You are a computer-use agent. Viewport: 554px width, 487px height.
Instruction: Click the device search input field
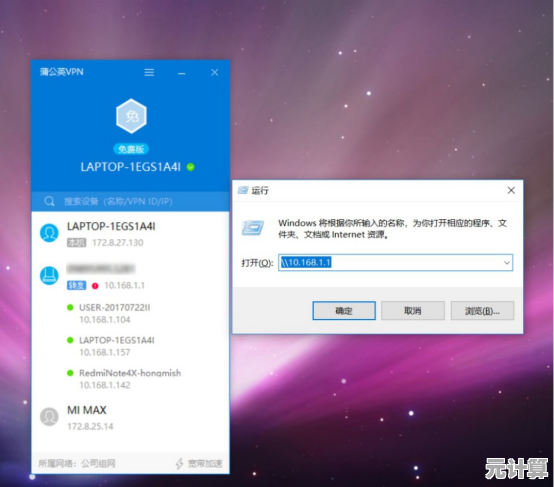(x=130, y=201)
